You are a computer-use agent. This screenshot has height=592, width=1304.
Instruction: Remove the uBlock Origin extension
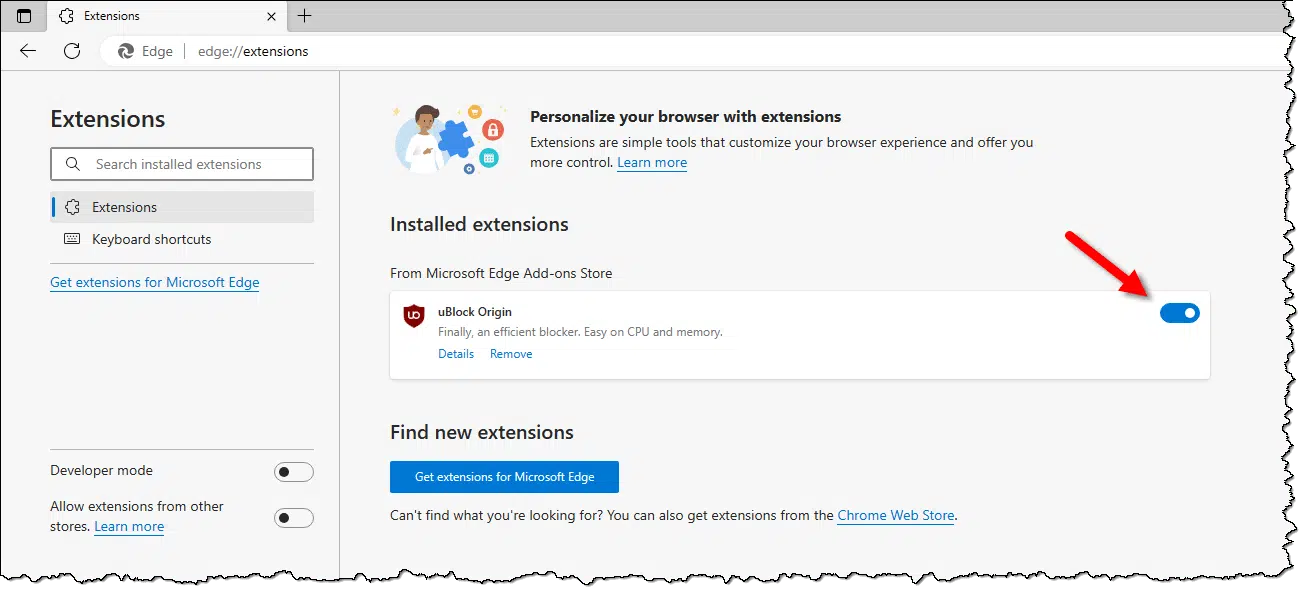(511, 354)
